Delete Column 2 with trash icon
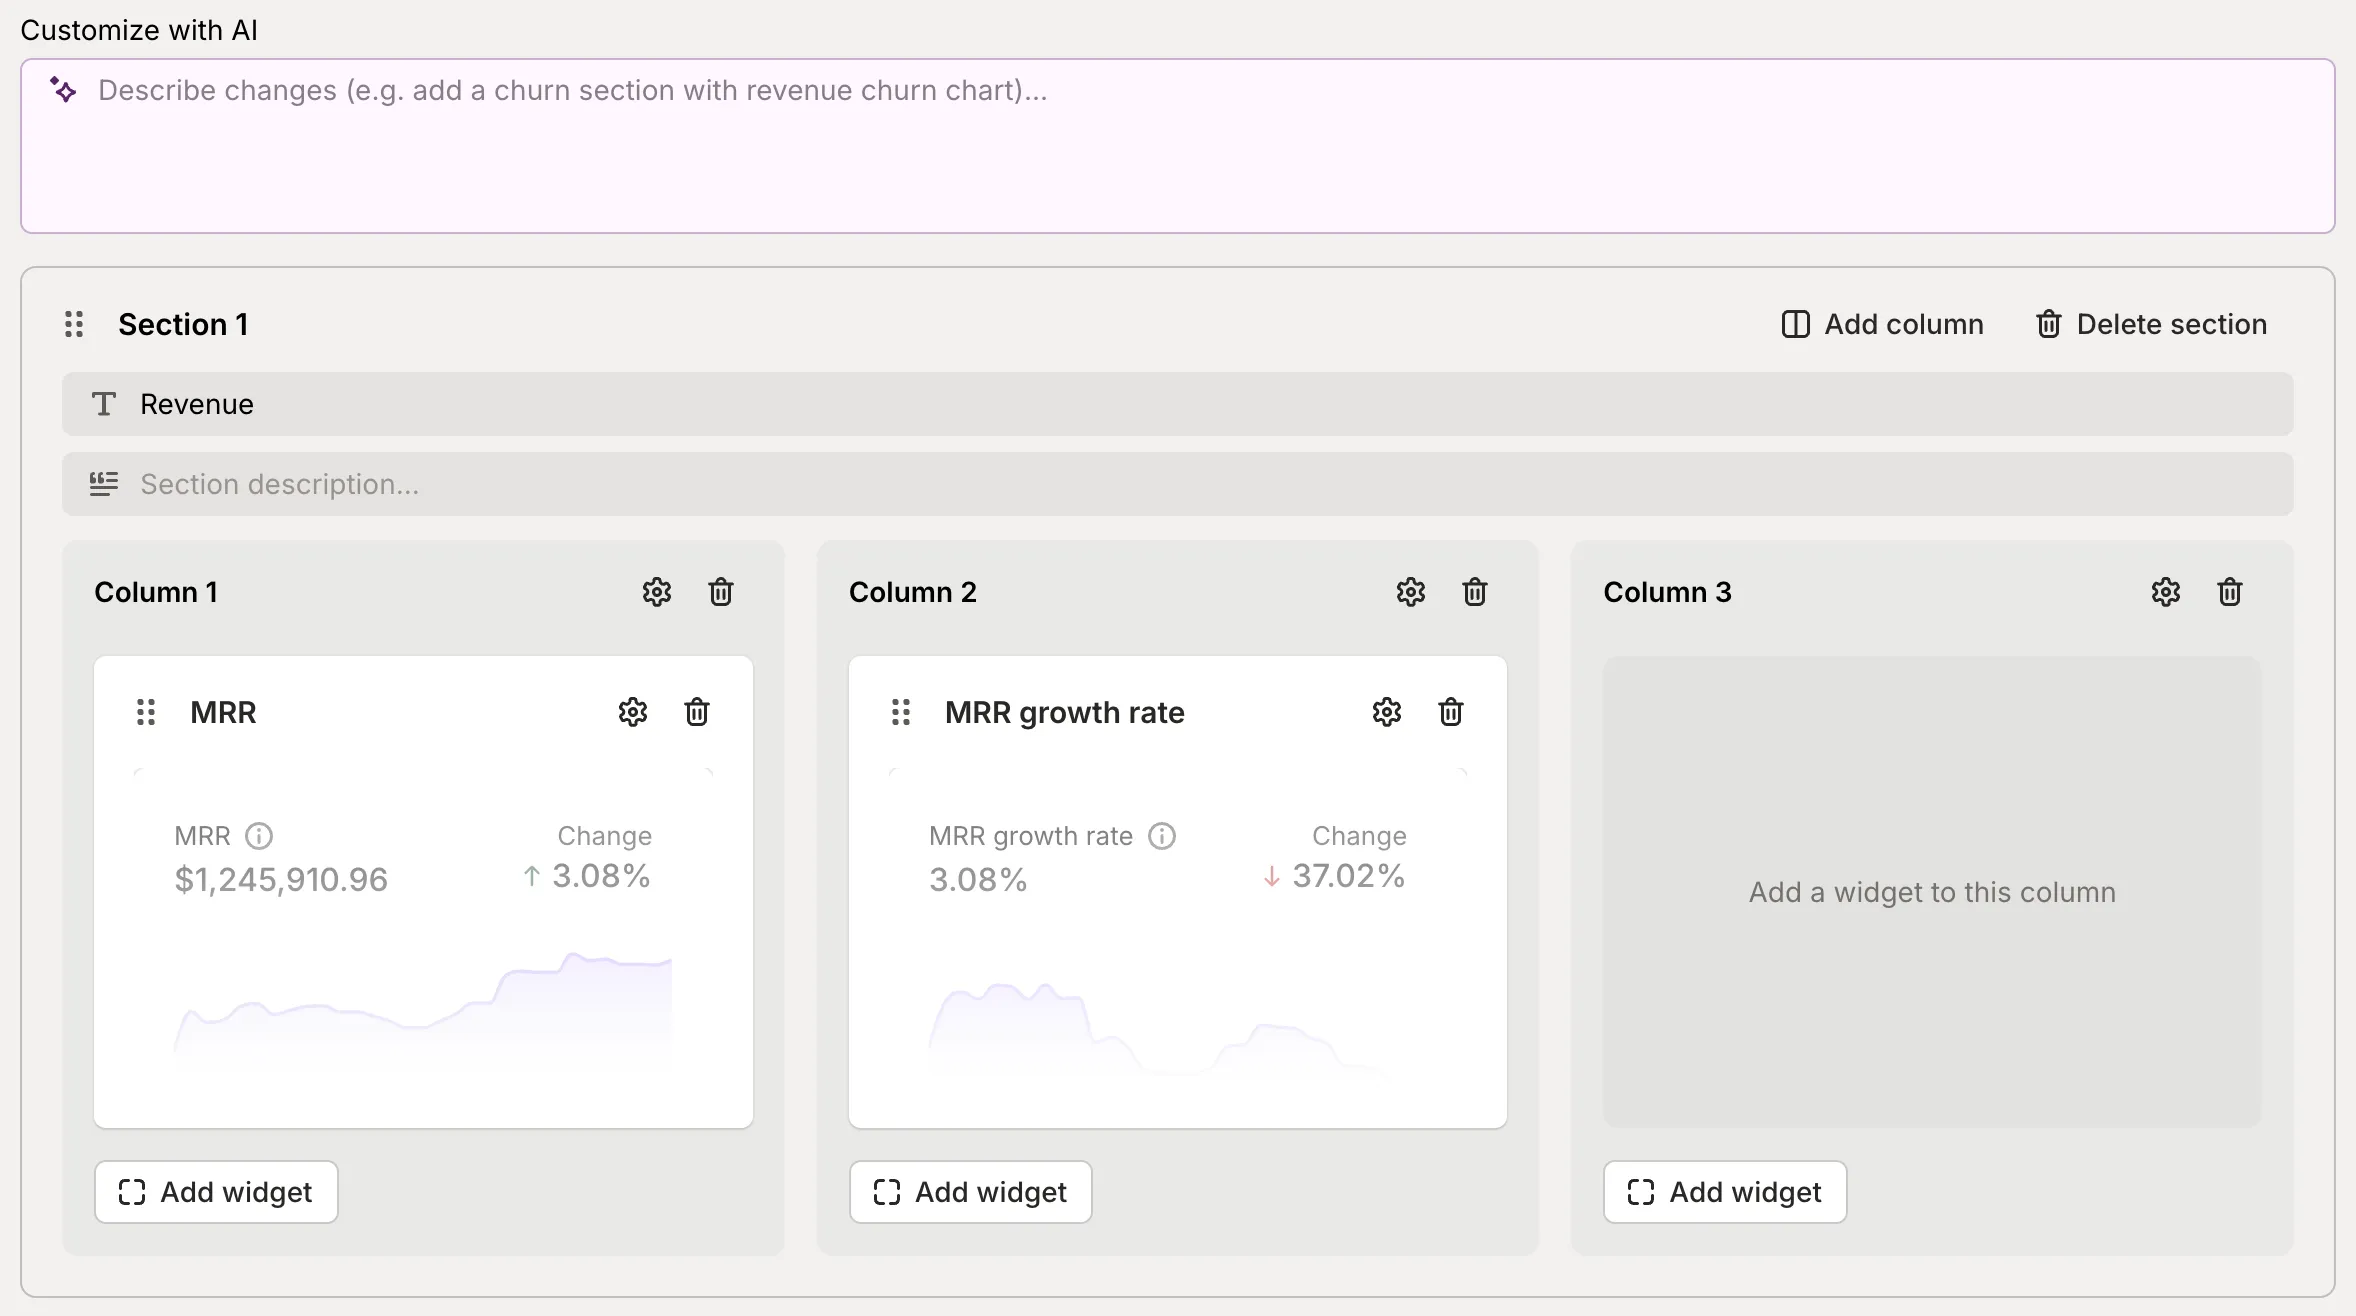Image resolution: width=2356 pixels, height=1316 pixels. [x=1475, y=592]
